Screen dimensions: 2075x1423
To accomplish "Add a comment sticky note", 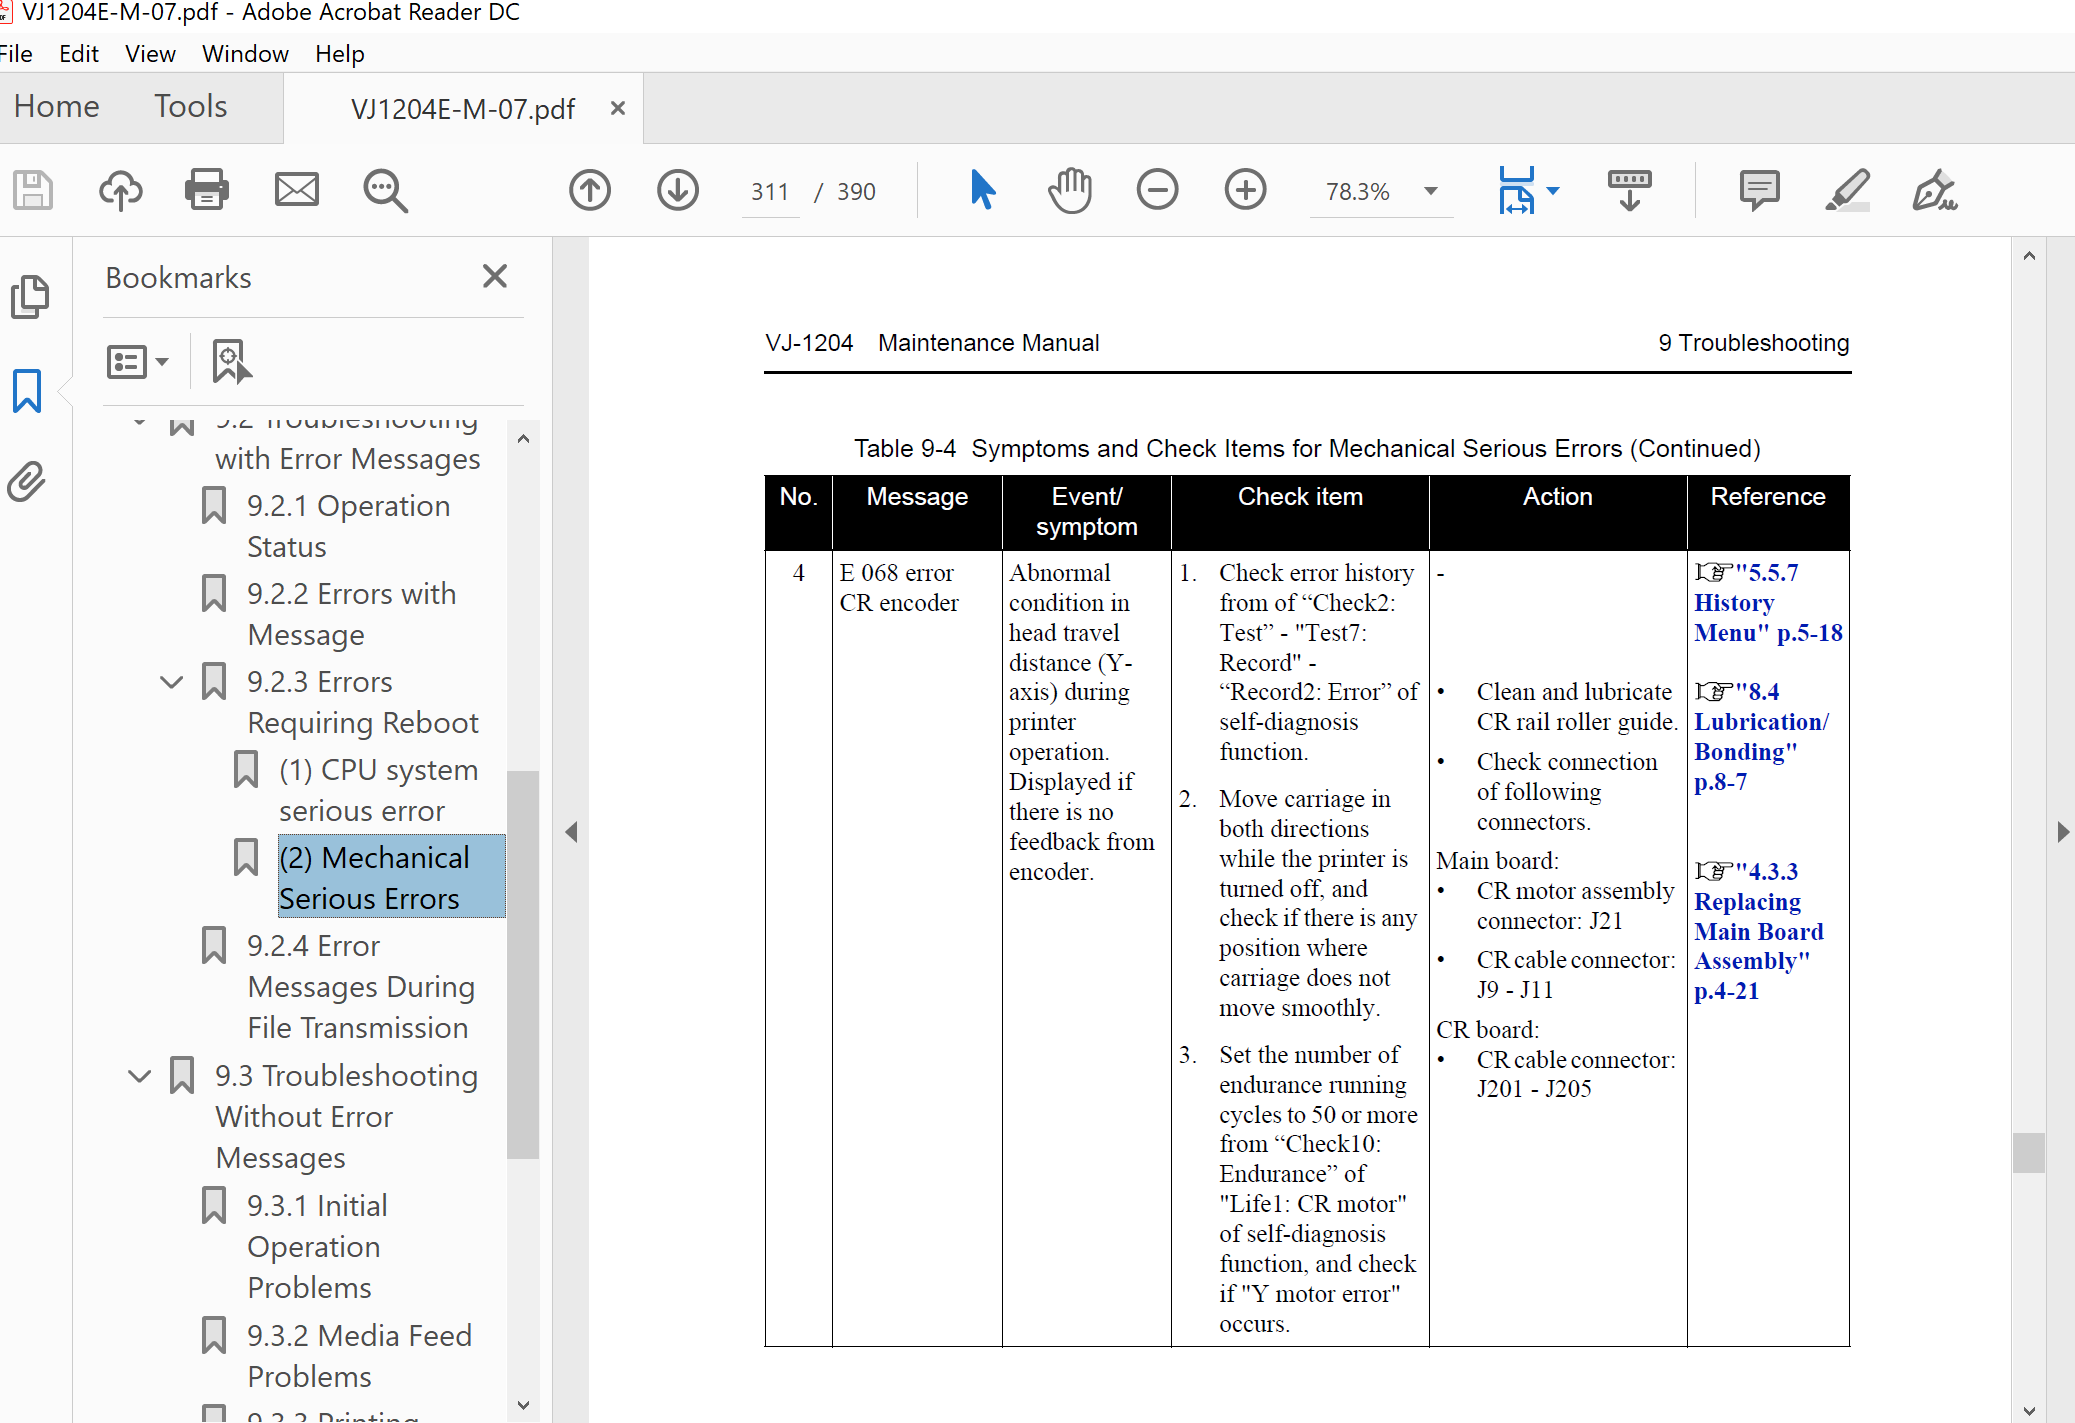I will pos(1760,190).
